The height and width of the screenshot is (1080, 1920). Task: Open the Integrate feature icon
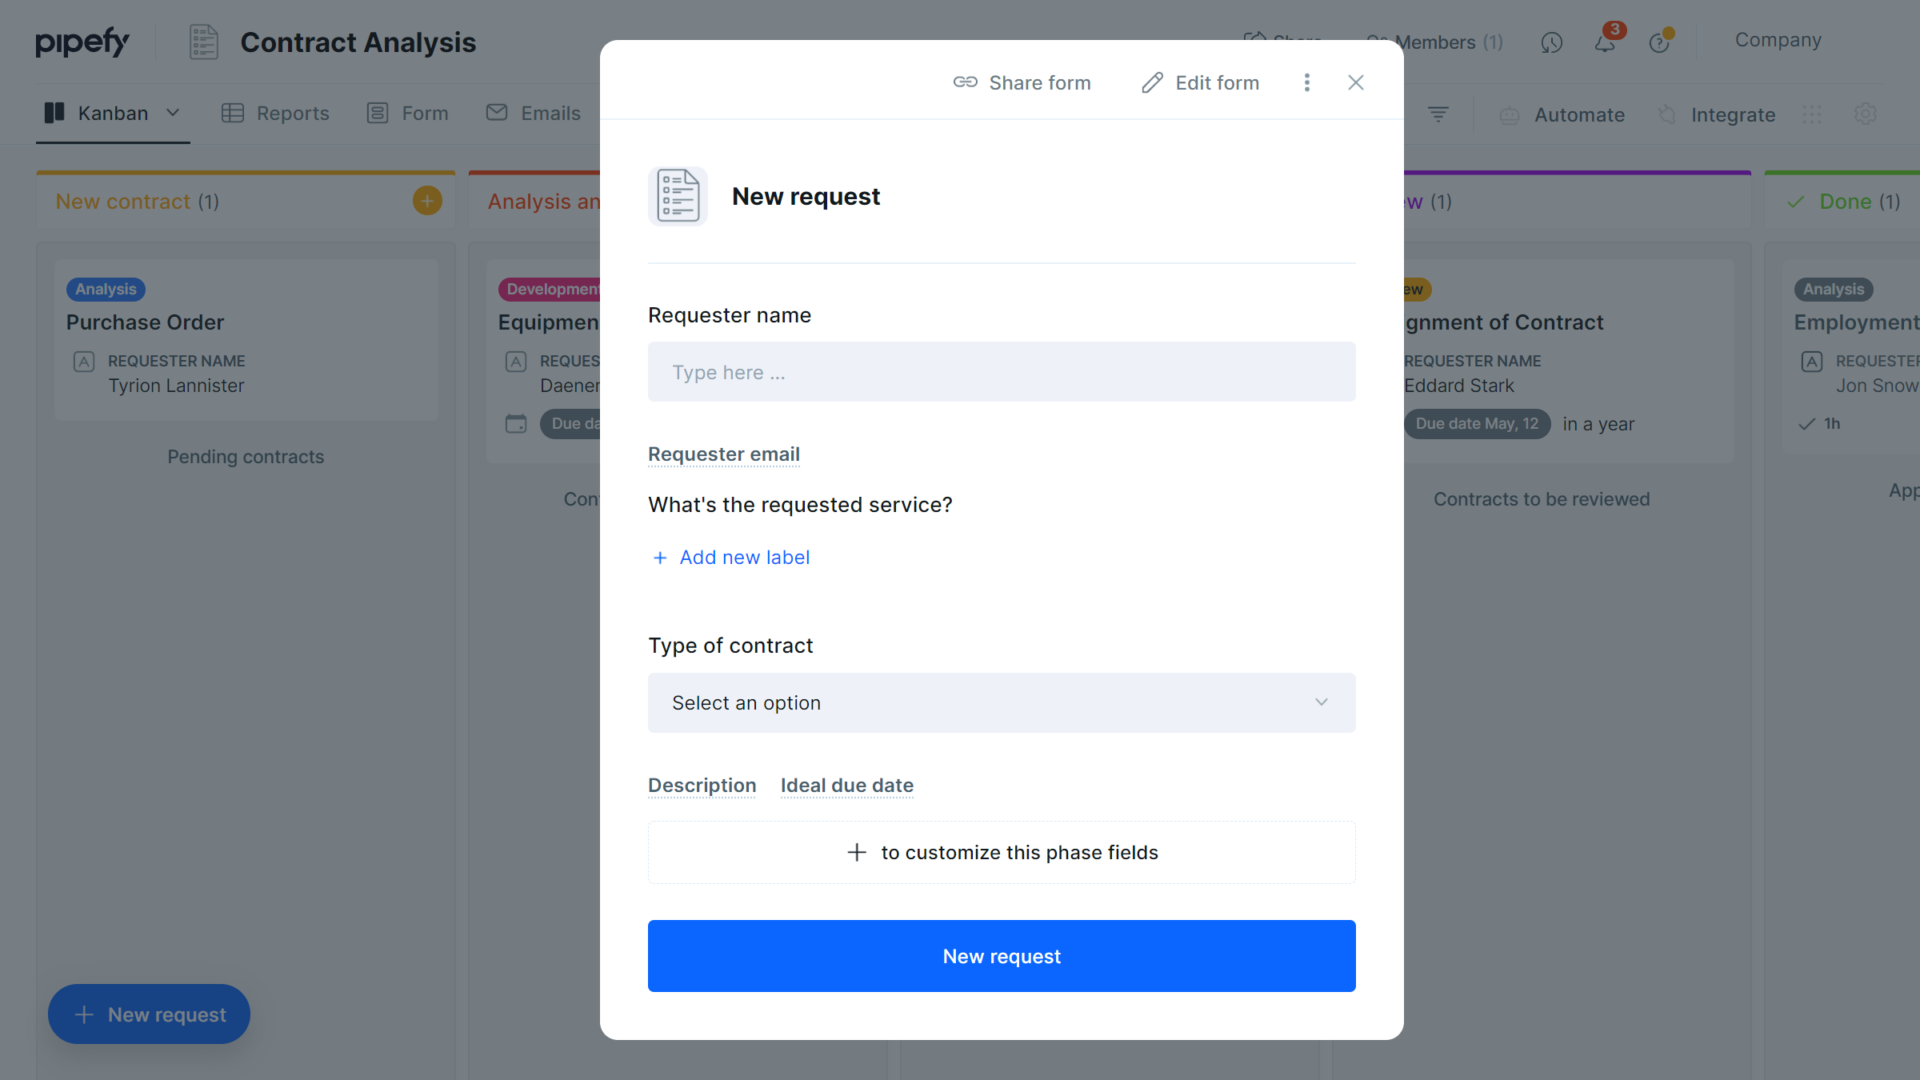[1666, 115]
